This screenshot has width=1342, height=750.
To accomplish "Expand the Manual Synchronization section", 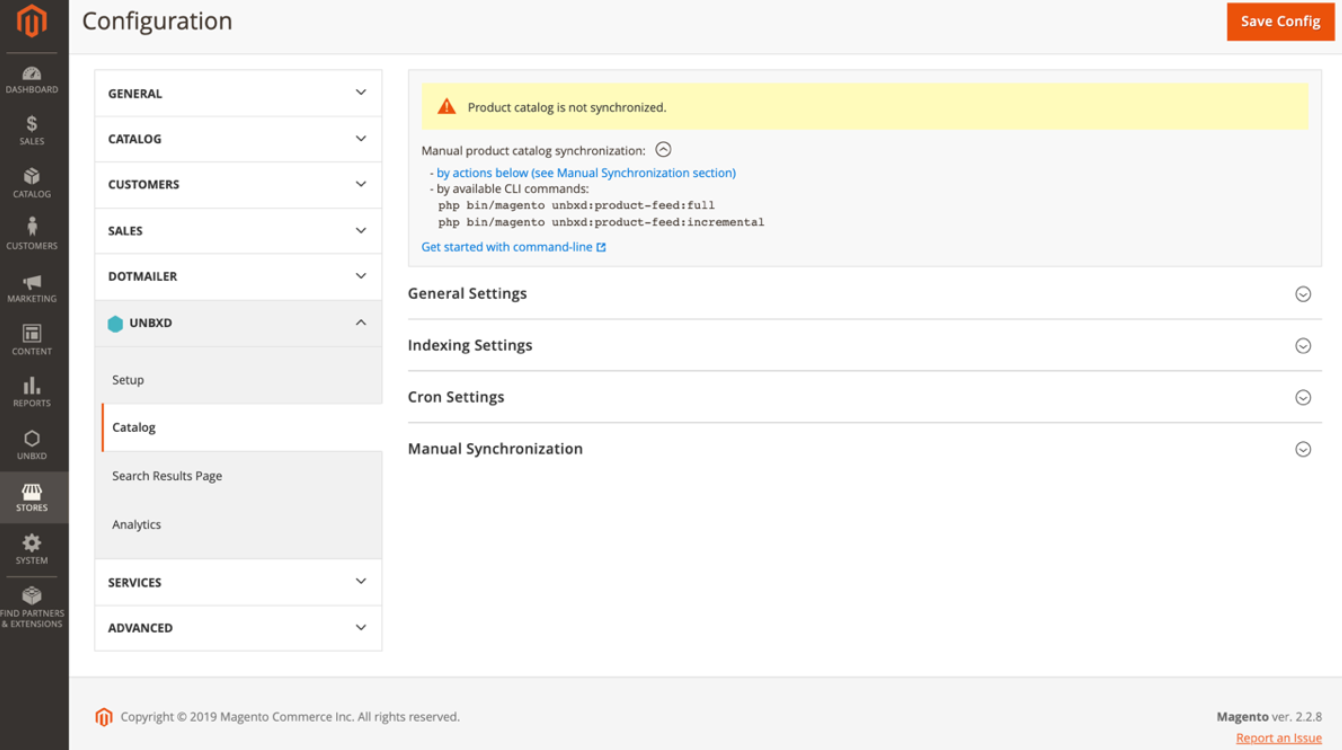I will pyautogui.click(x=864, y=450).
